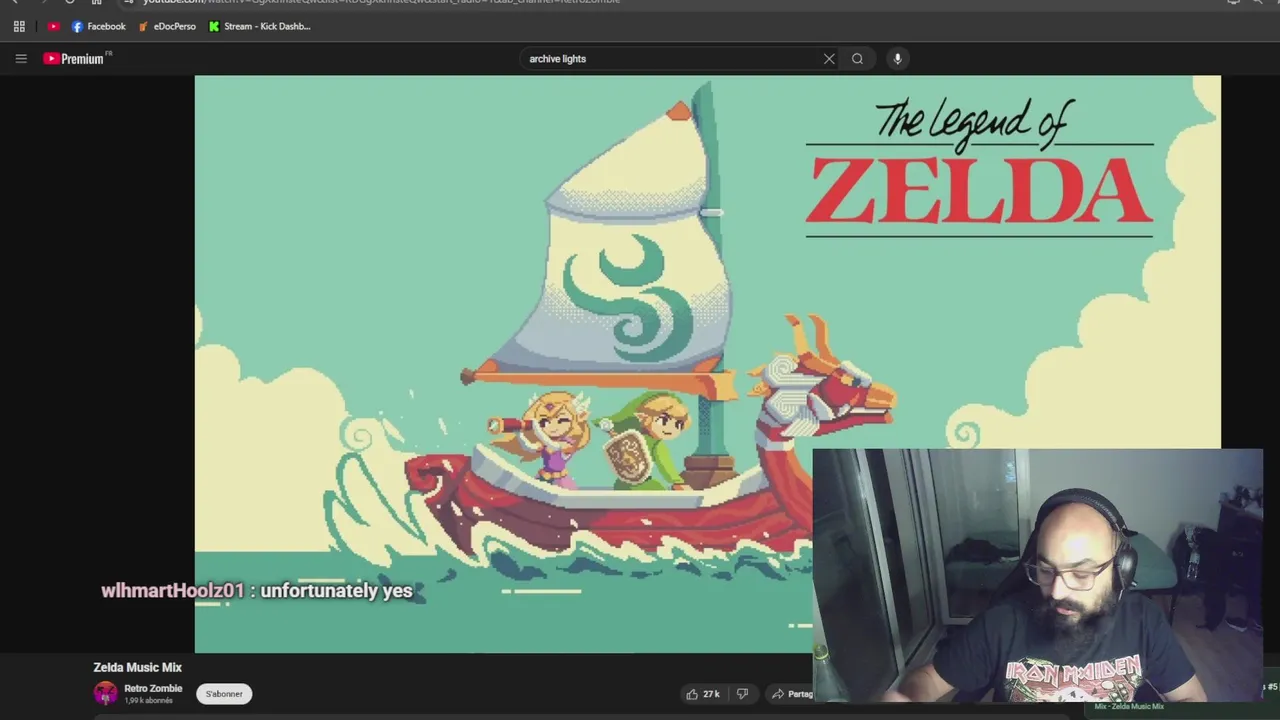Dislike the video with thumbs down
1280x720 pixels.
coord(742,694)
